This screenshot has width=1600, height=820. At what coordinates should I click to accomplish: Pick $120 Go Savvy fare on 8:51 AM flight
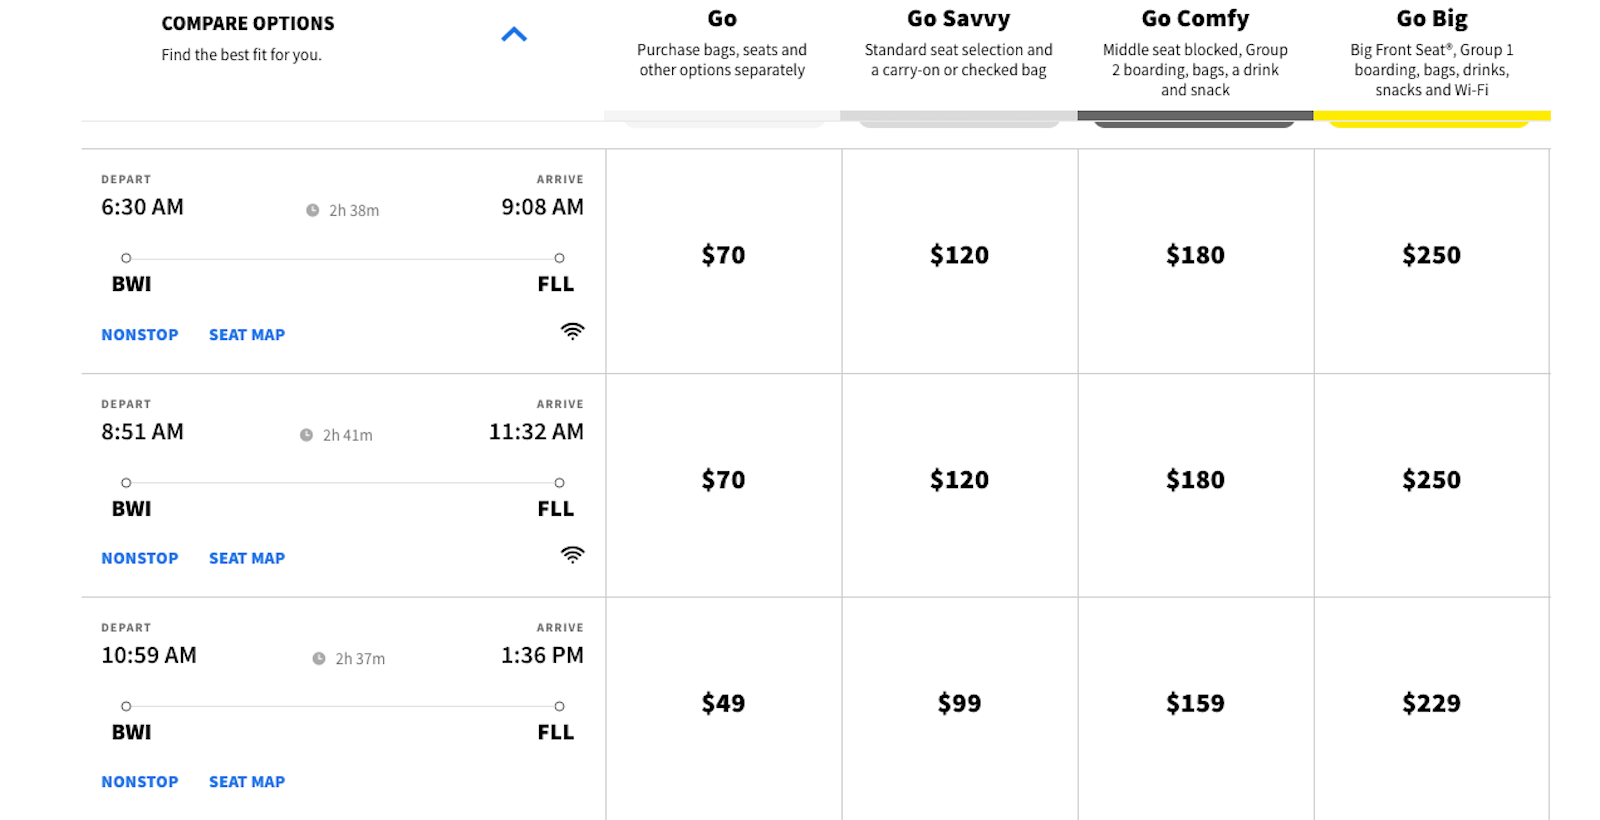(x=959, y=480)
